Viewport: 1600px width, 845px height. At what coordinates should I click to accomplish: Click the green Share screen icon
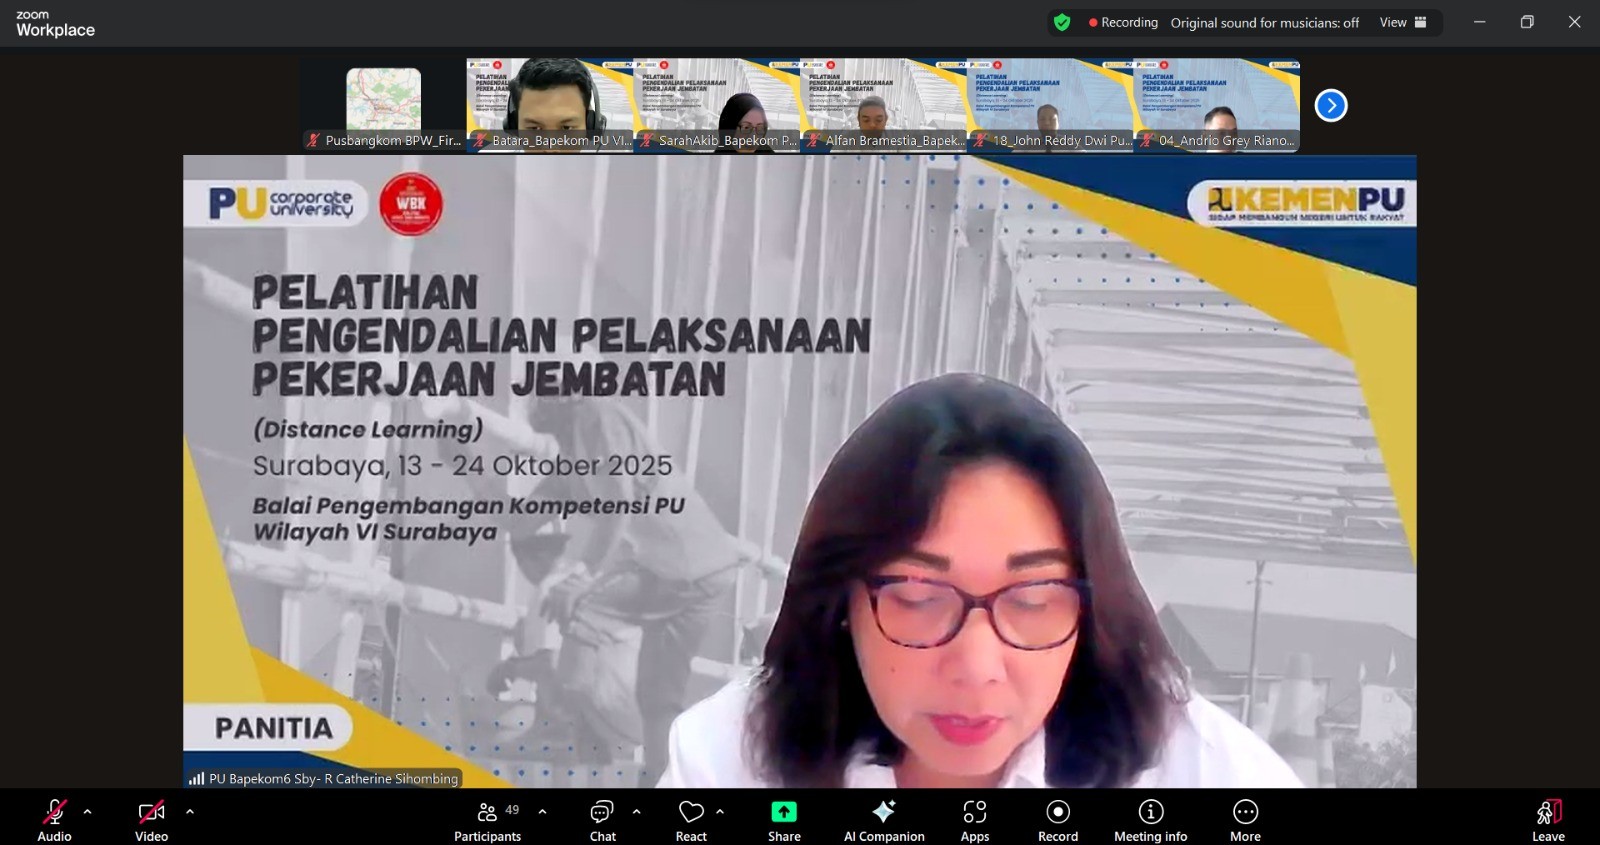pyautogui.click(x=784, y=812)
